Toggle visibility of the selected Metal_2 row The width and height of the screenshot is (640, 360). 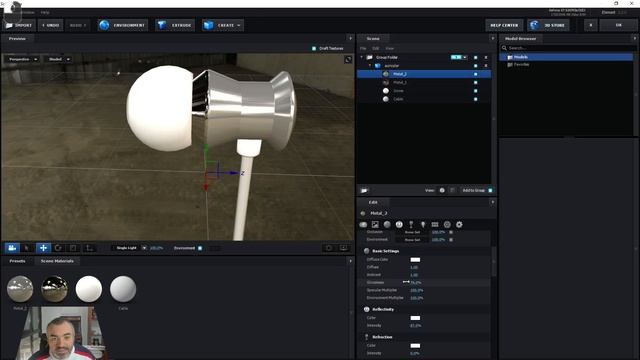click(x=476, y=74)
